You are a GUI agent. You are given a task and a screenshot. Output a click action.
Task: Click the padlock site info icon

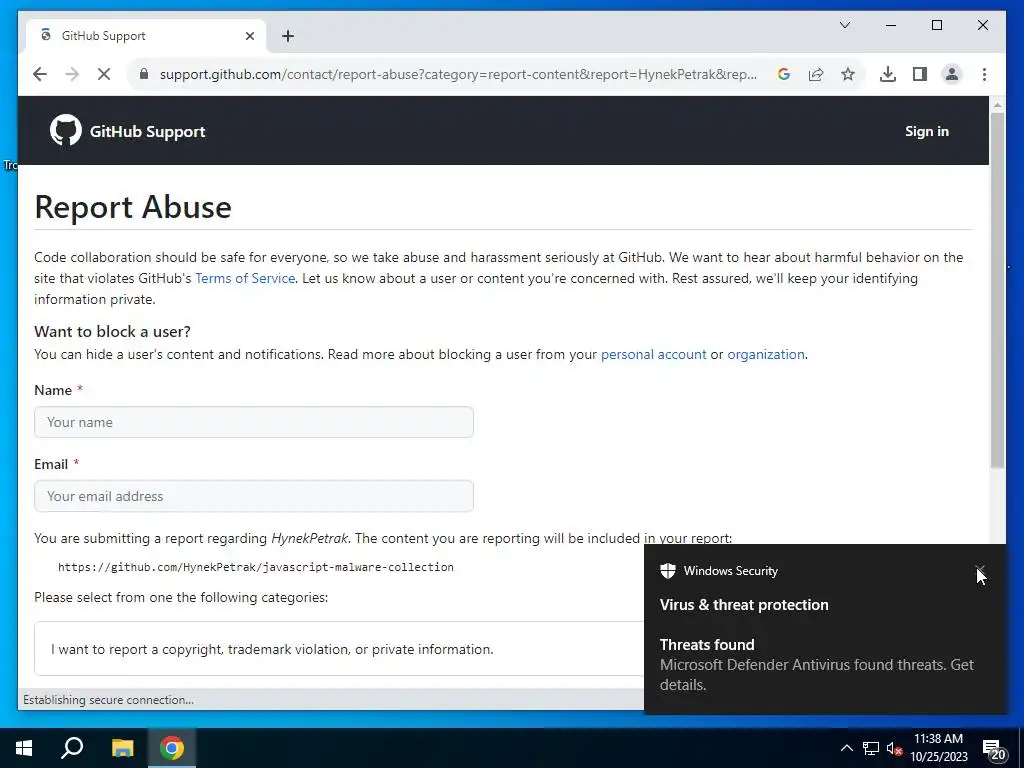144,74
